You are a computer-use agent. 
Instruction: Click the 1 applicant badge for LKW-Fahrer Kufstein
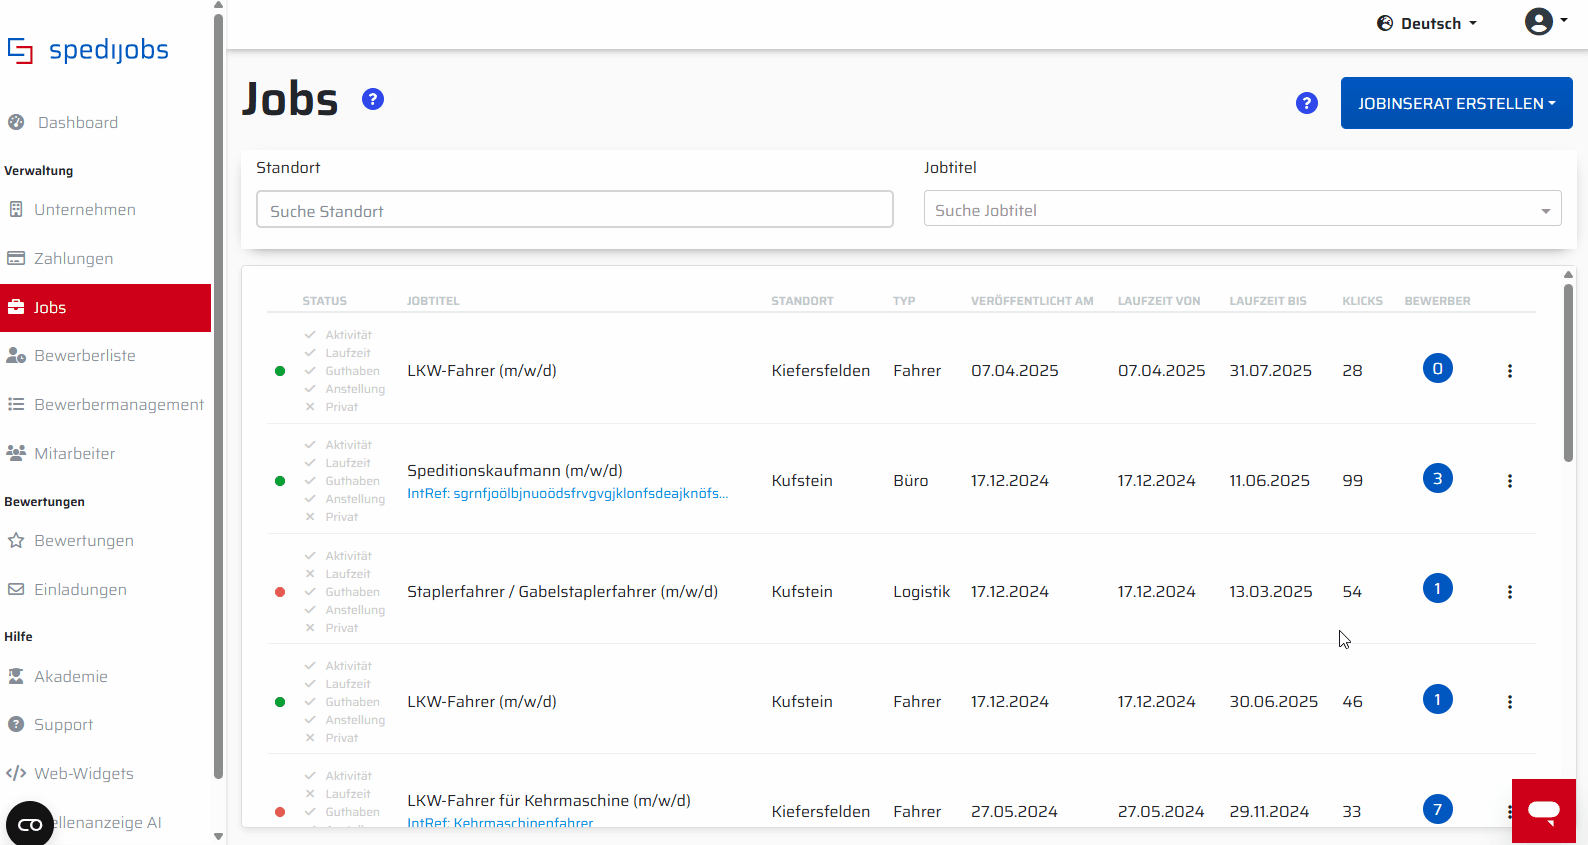pyautogui.click(x=1438, y=699)
